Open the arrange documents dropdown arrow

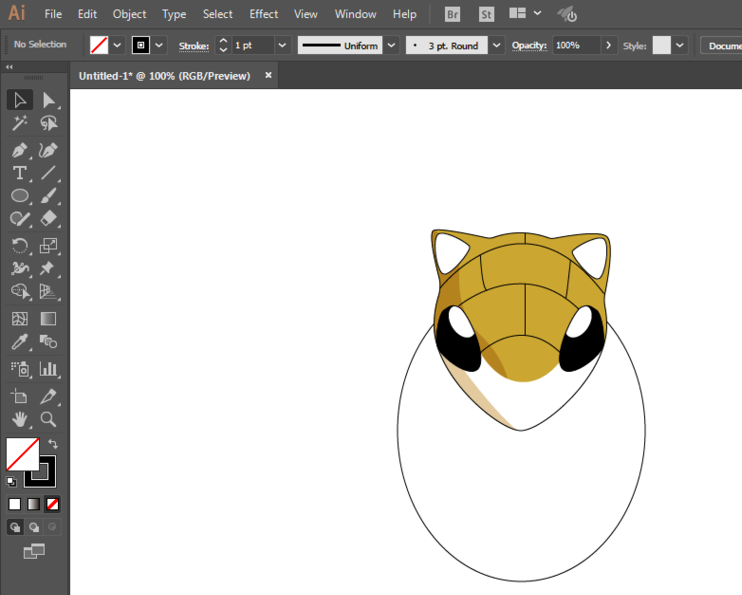pos(538,13)
